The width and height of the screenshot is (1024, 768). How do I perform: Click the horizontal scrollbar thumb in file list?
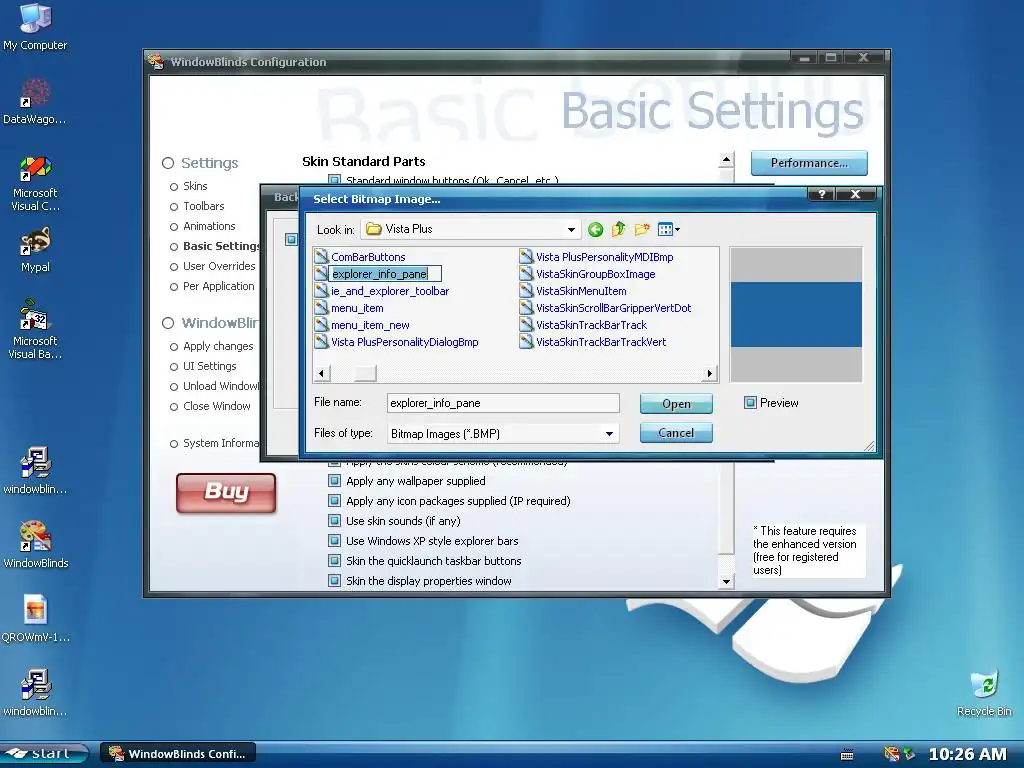click(x=365, y=374)
